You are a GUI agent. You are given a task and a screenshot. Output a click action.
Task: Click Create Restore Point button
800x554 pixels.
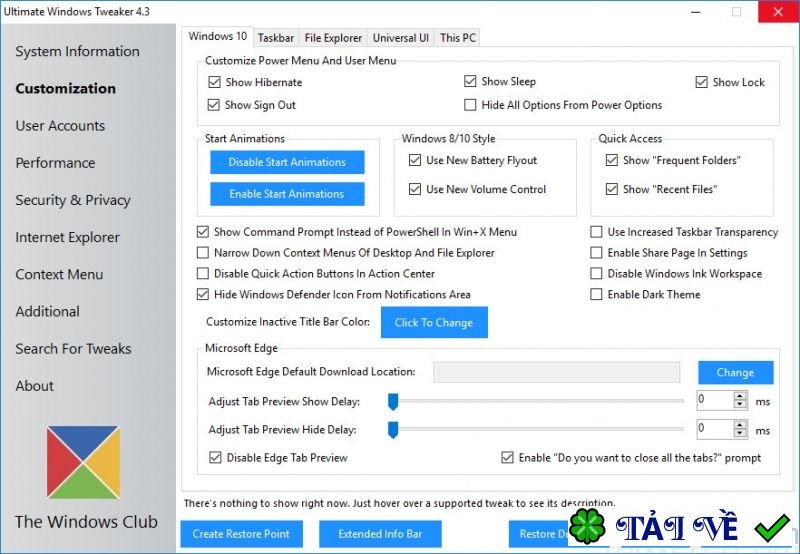pyautogui.click(x=241, y=534)
